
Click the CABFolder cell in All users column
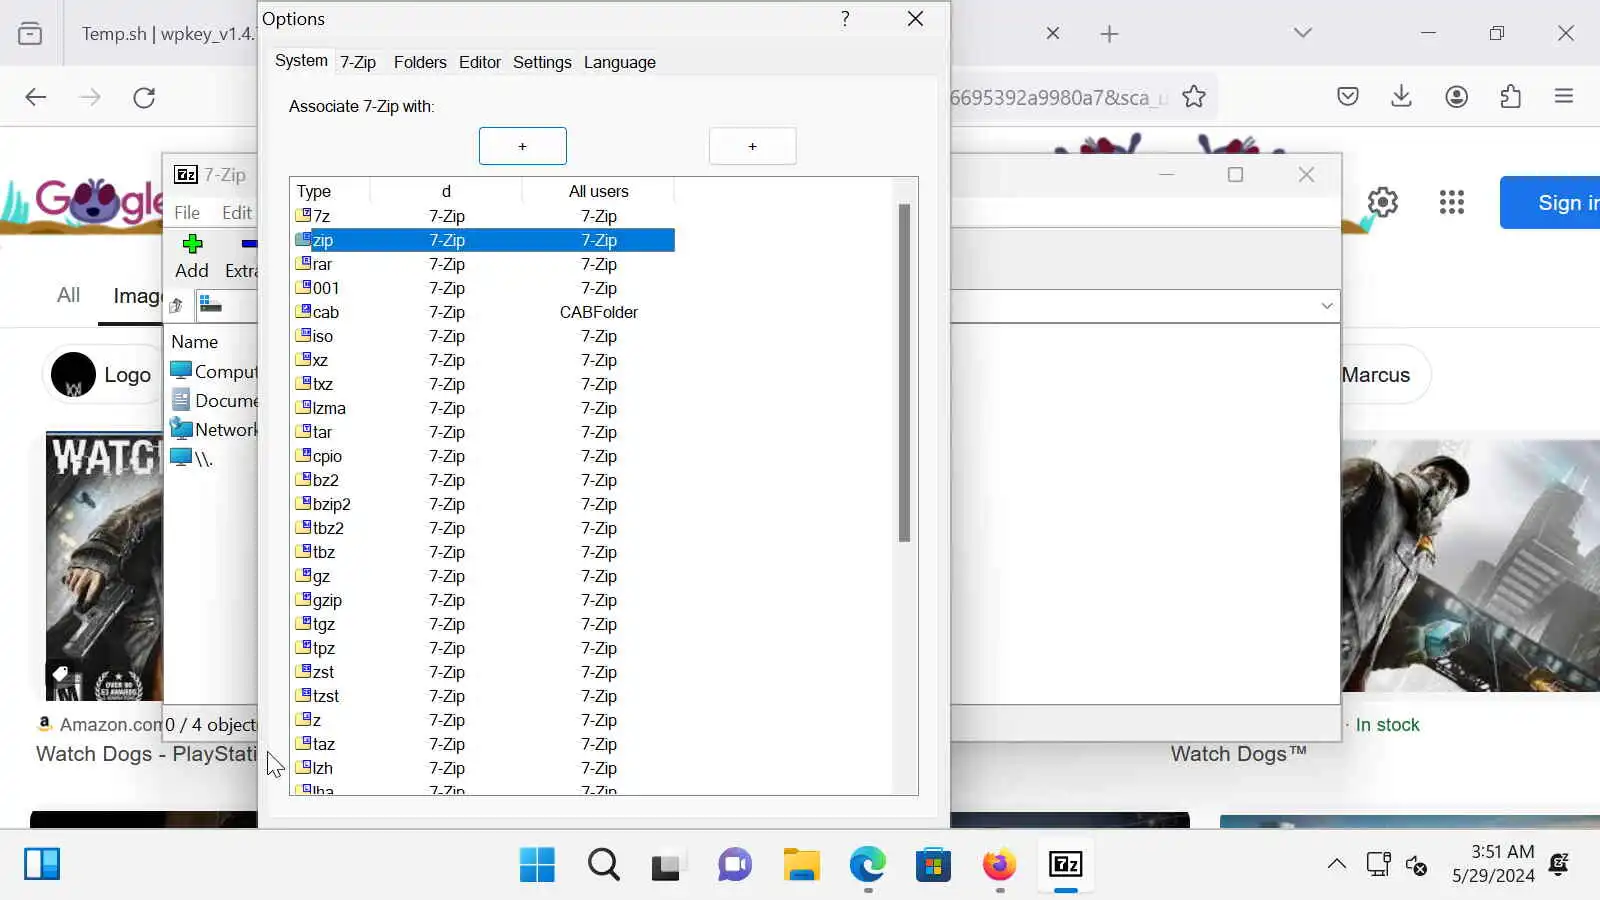599,312
